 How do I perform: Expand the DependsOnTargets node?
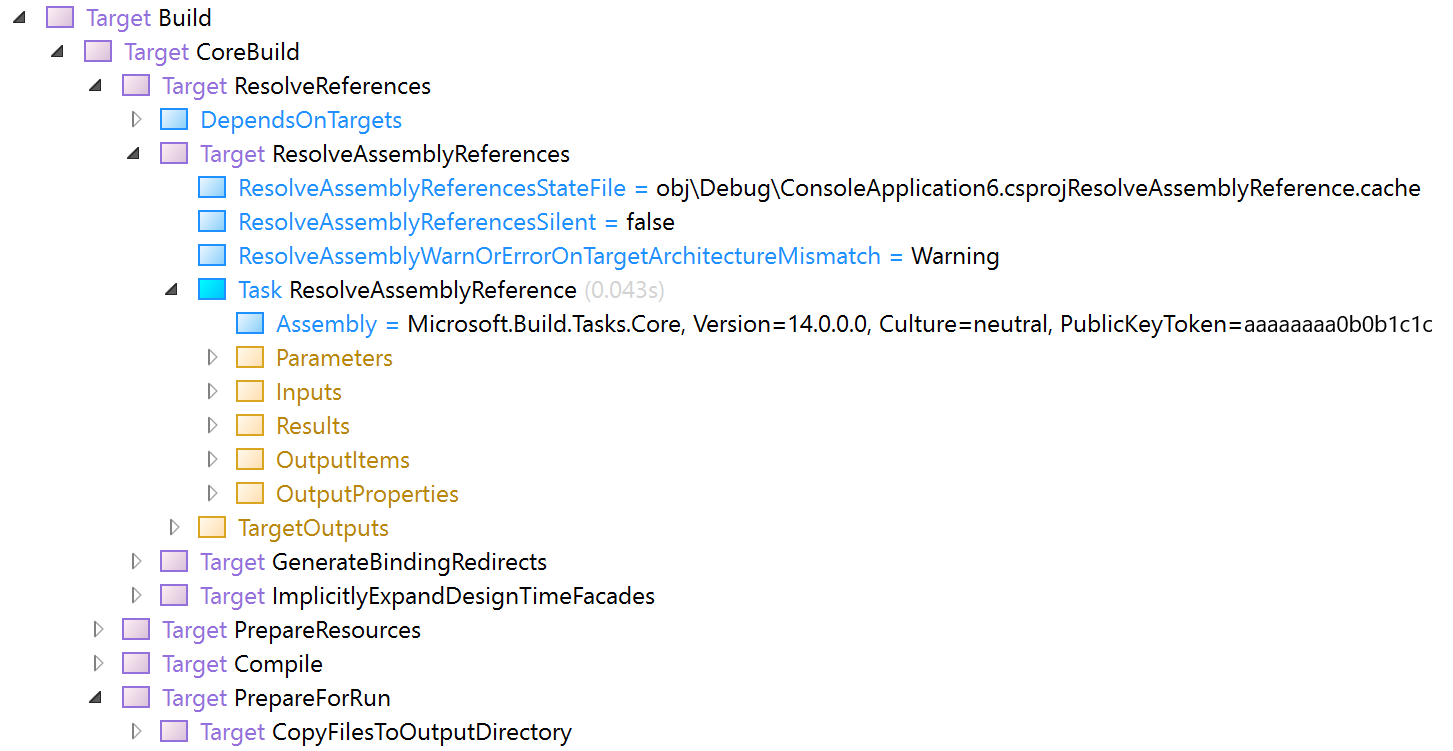click(x=136, y=119)
